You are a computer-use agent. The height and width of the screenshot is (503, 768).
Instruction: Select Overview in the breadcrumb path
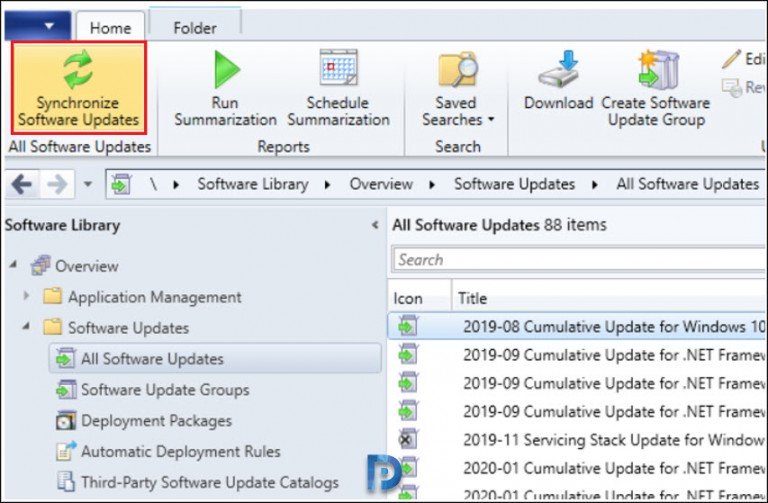(381, 184)
